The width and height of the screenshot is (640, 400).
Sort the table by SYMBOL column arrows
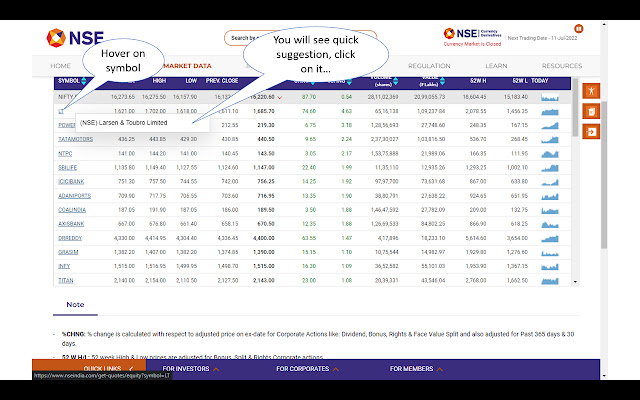[84, 81]
